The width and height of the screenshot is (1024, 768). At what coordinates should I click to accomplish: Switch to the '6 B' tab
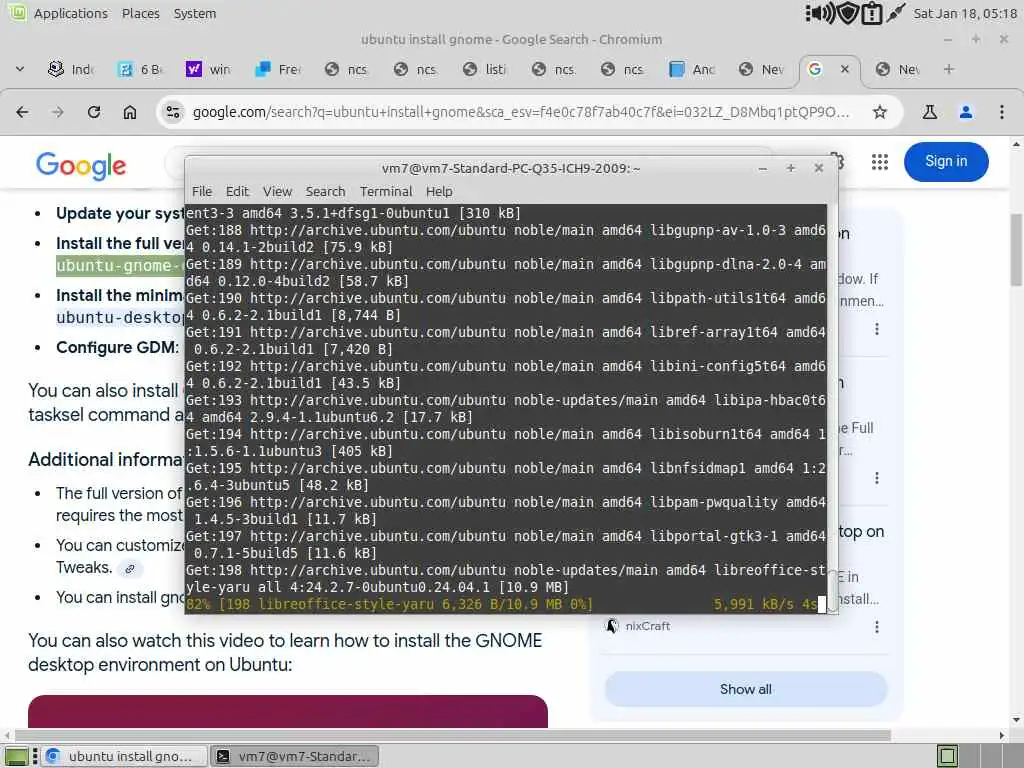pyautogui.click(x=140, y=69)
